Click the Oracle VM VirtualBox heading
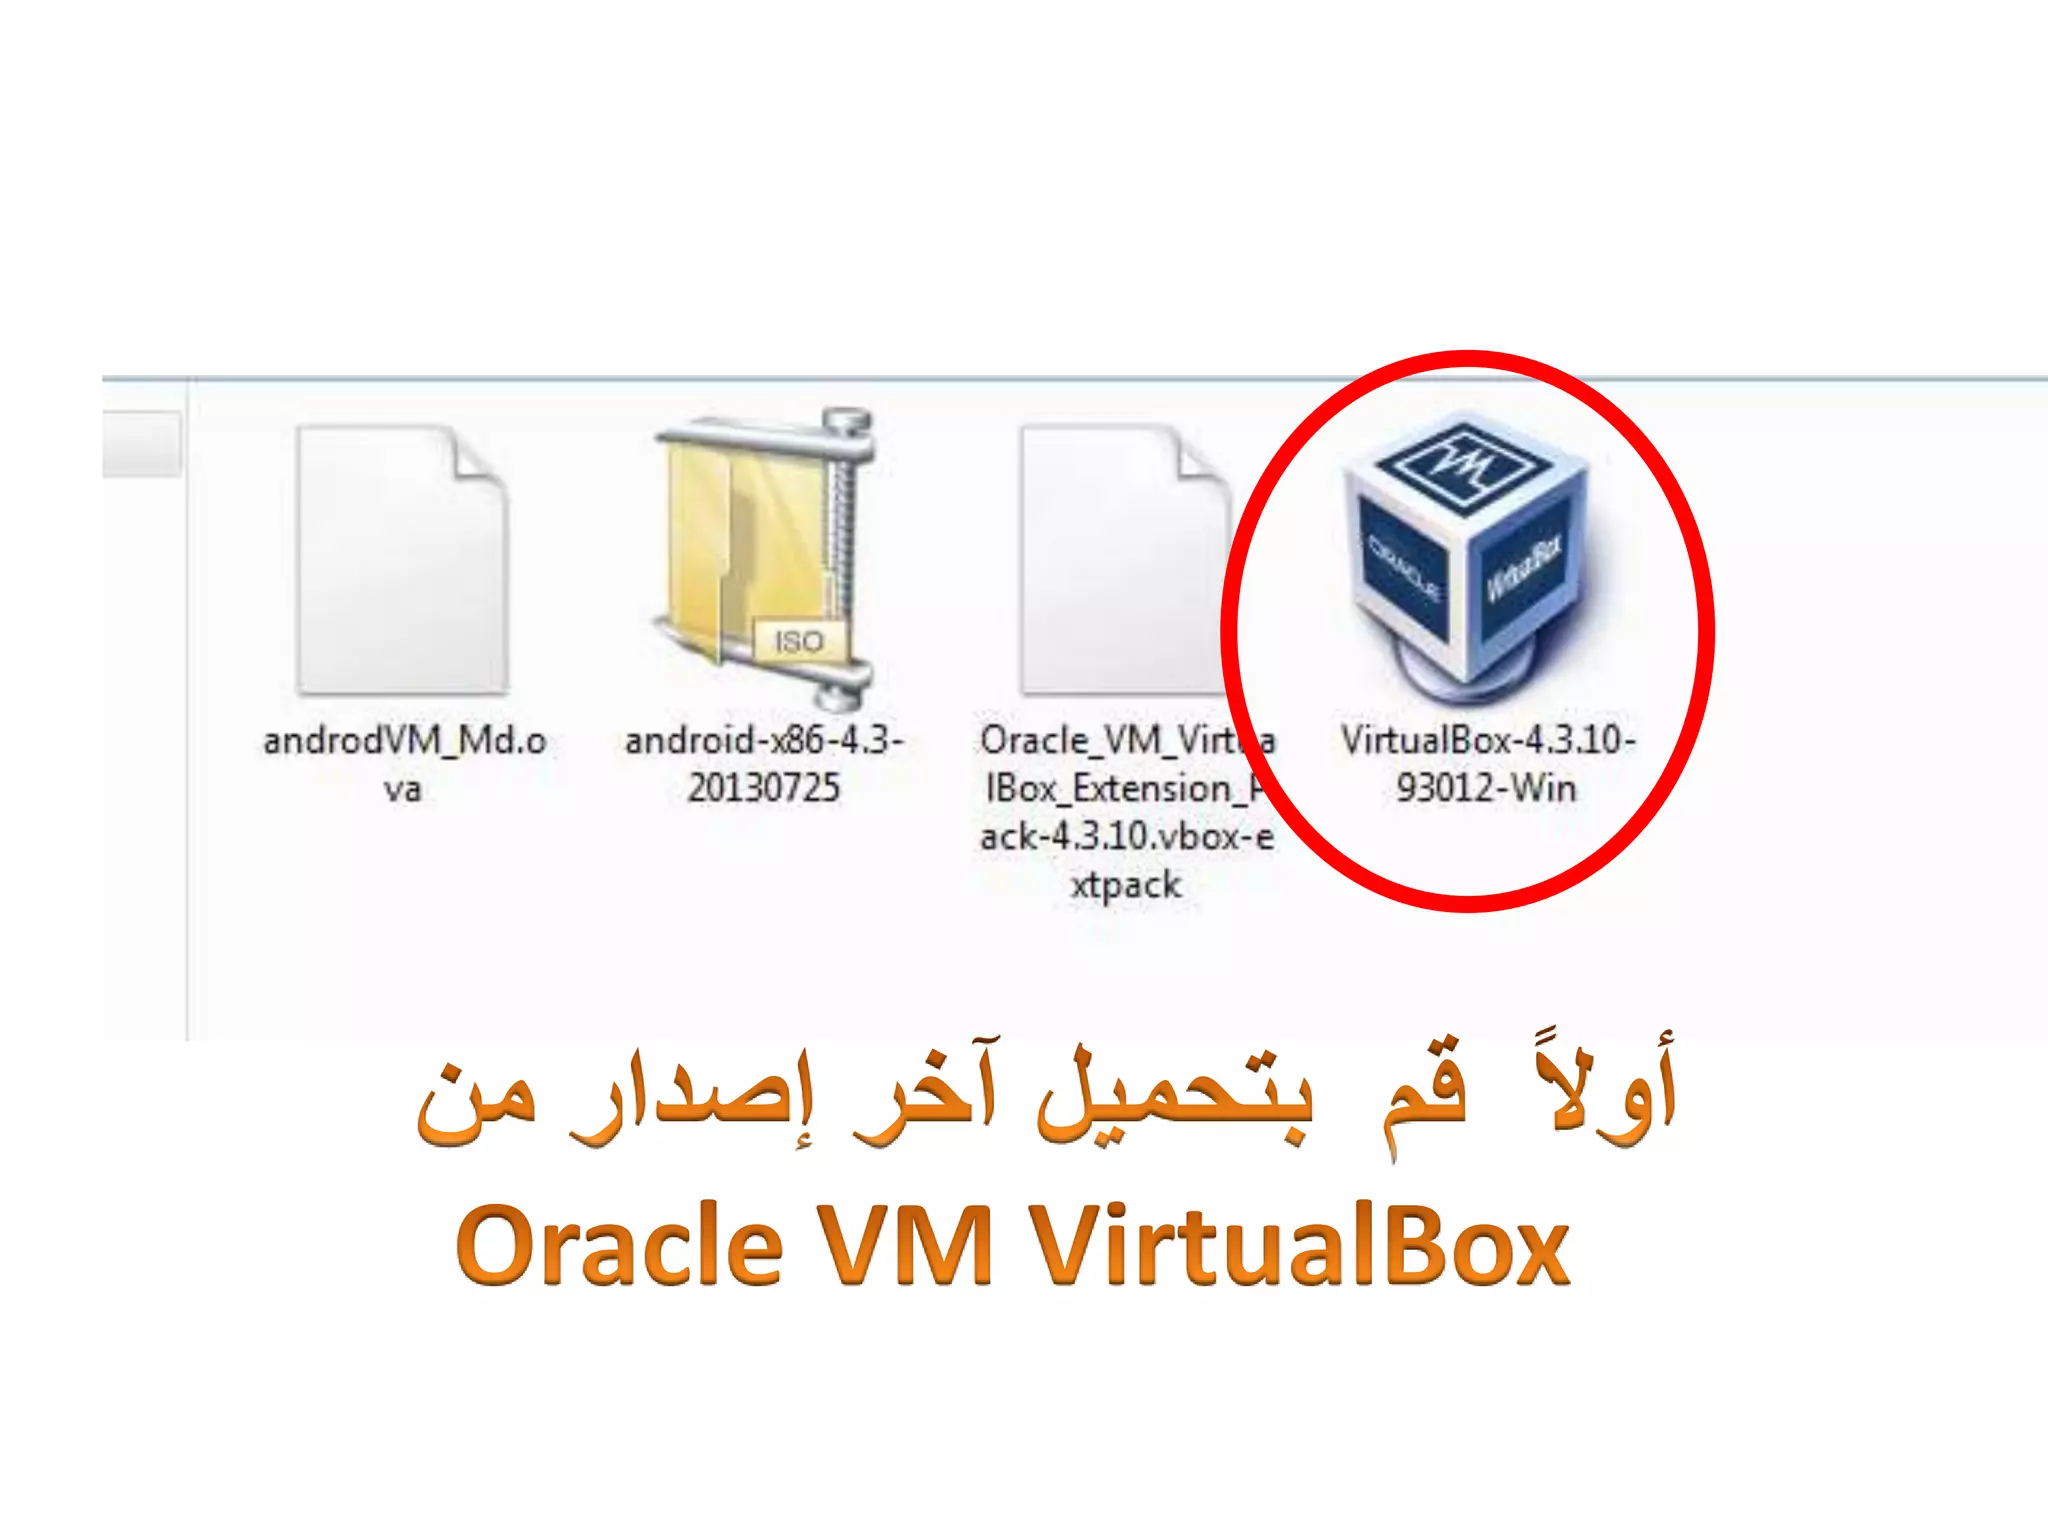The height and width of the screenshot is (1536, 2048). 1012,1244
